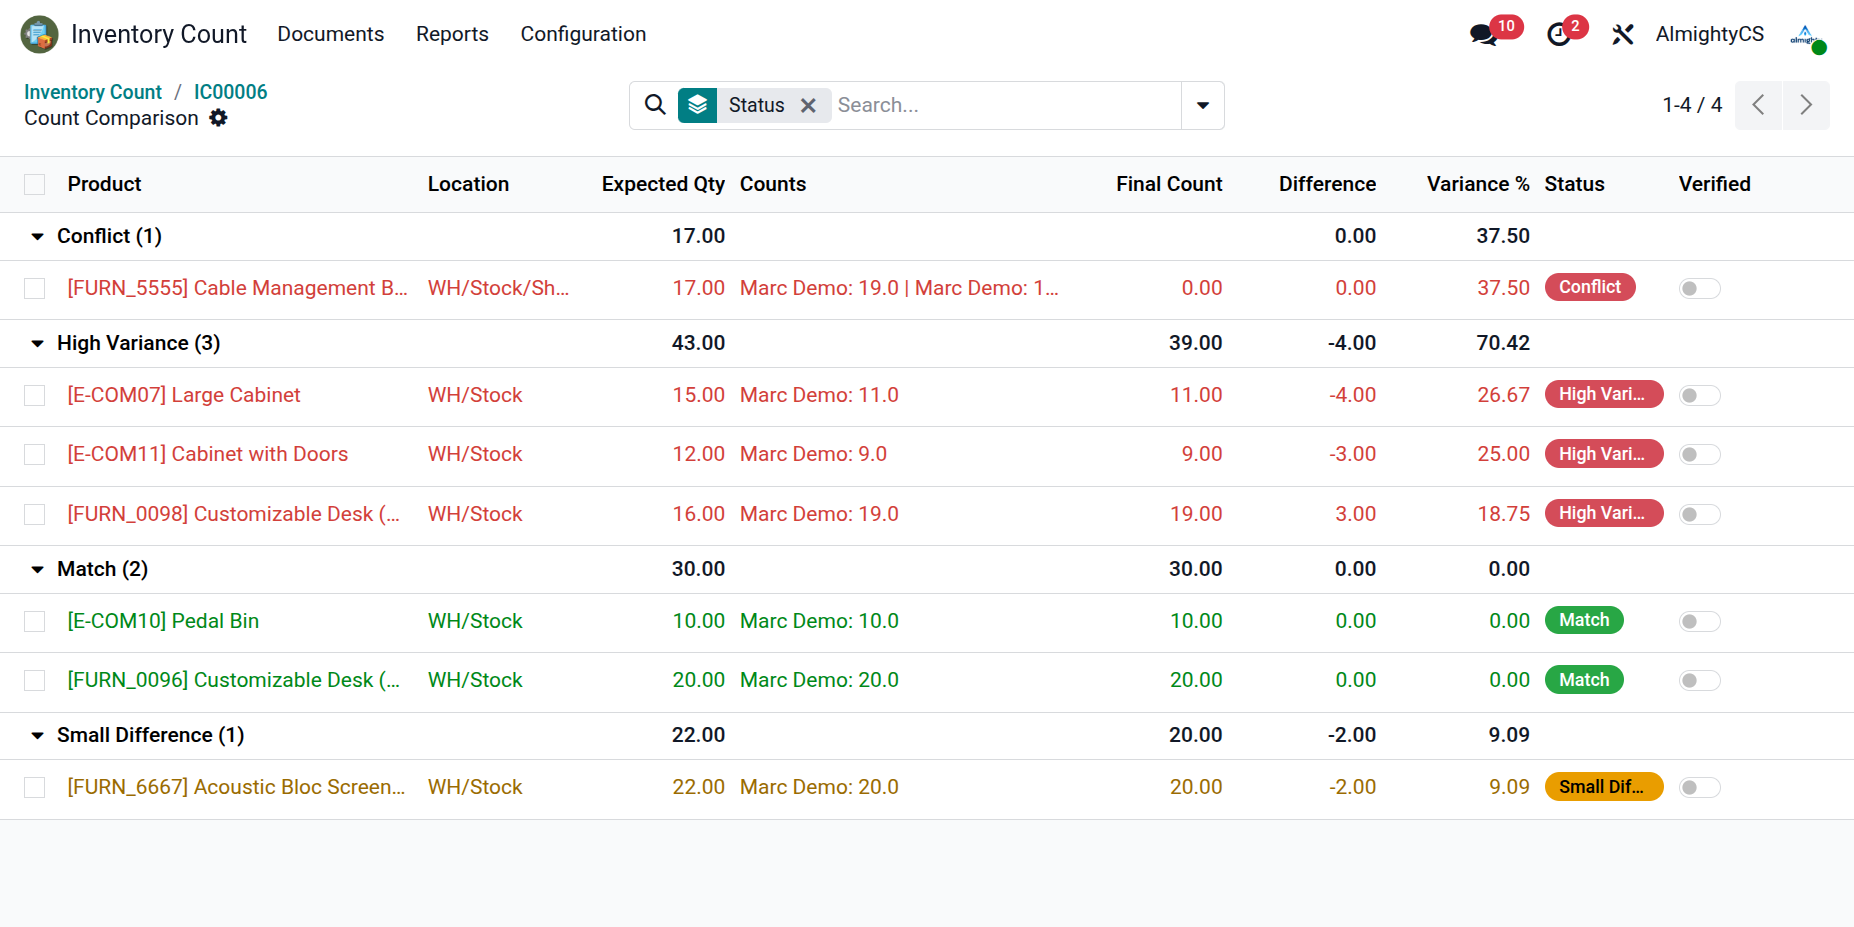The width and height of the screenshot is (1854, 927).
Task: Remove the Status filter facet
Action: pyautogui.click(x=809, y=105)
